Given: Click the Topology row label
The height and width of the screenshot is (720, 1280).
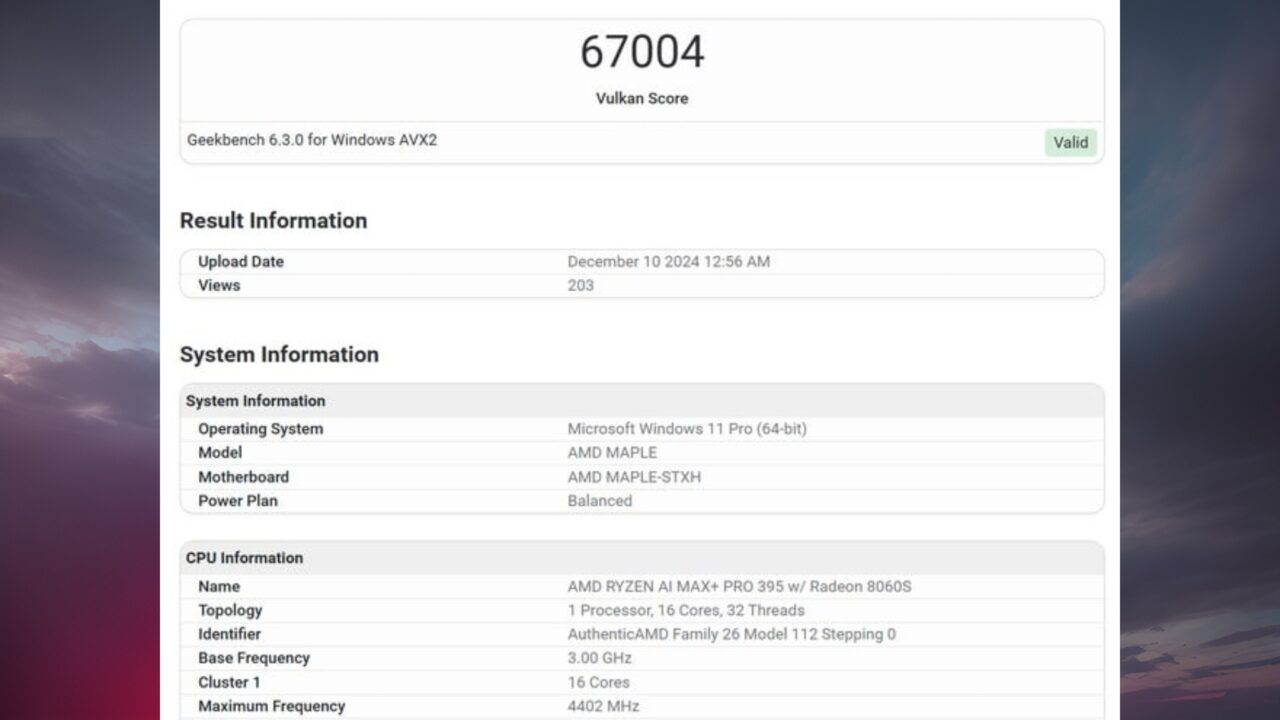Looking at the screenshot, I should tap(230, 610).
